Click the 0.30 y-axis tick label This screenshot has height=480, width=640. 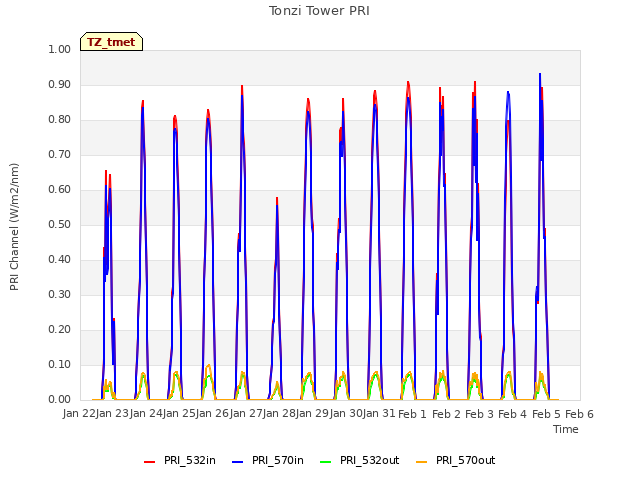[59, 294]
